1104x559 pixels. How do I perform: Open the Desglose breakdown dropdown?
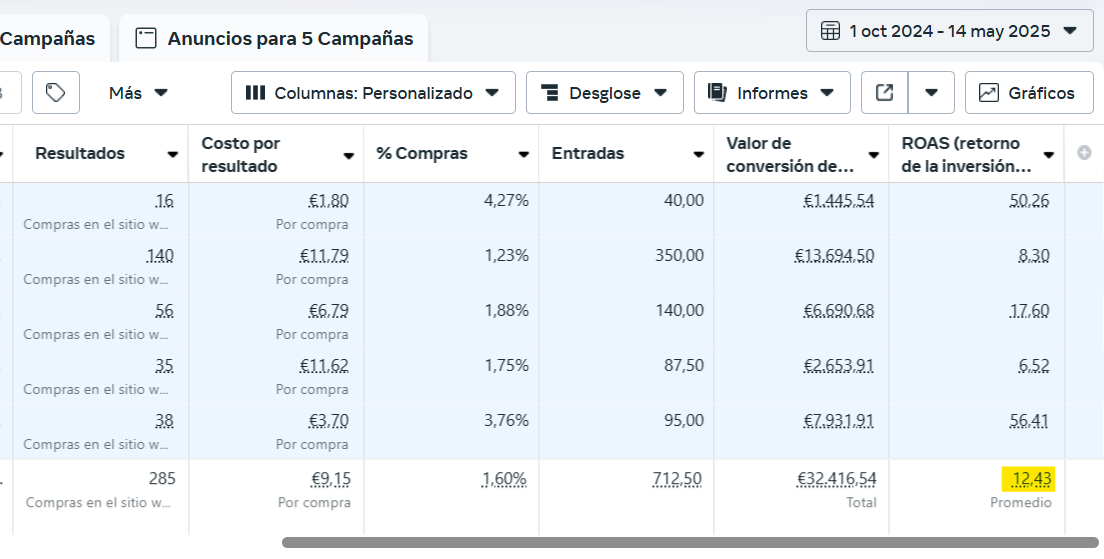(604, 93)
